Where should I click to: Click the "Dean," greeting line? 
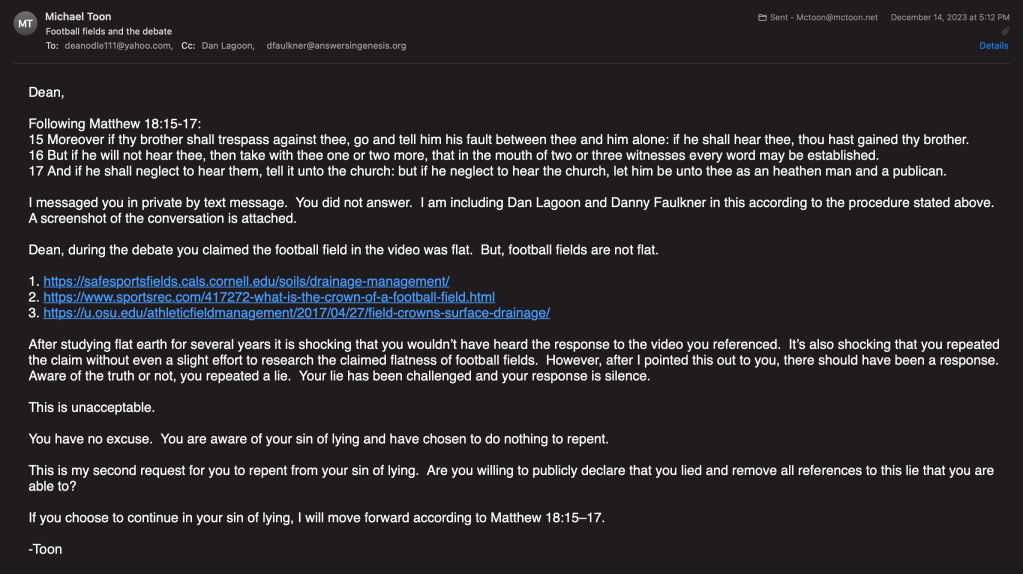point(47,92)
